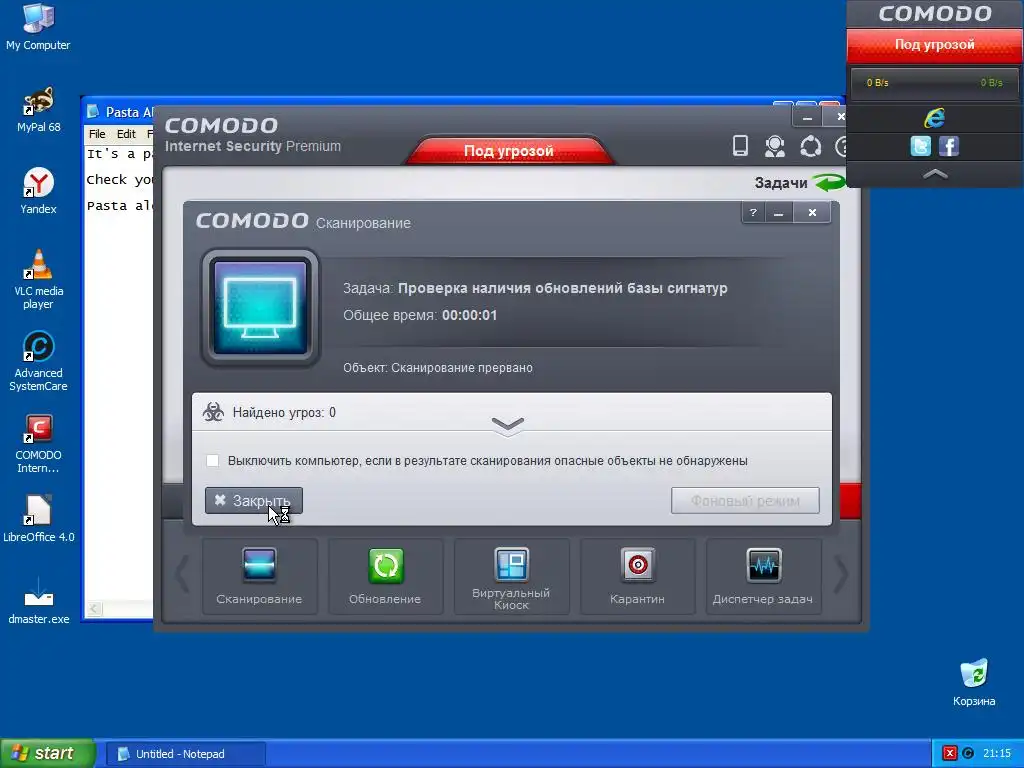This screenshot has height=768, width=1024.
Task: Click the green Задачи arrow icon
Action: point(829,182)
